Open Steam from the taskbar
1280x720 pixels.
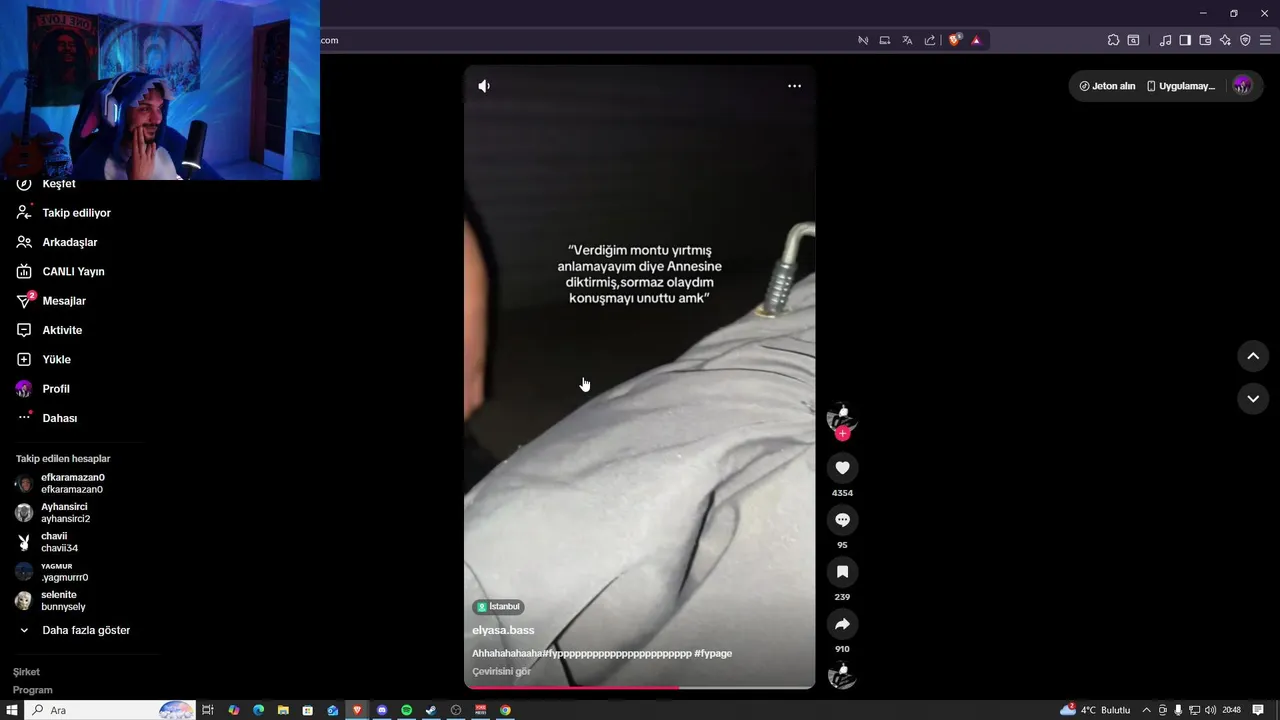pos(431,710)
